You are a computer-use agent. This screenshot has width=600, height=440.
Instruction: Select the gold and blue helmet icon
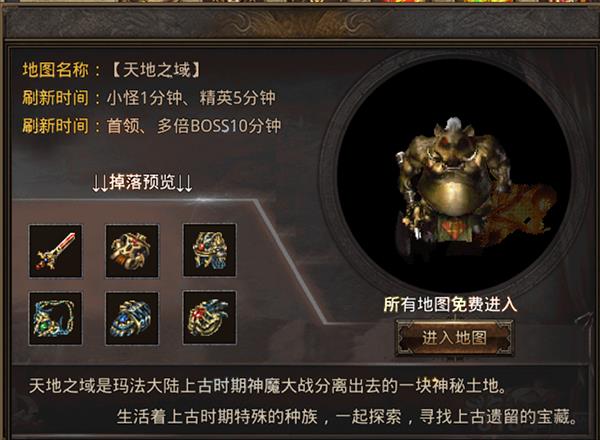[209, 250]
